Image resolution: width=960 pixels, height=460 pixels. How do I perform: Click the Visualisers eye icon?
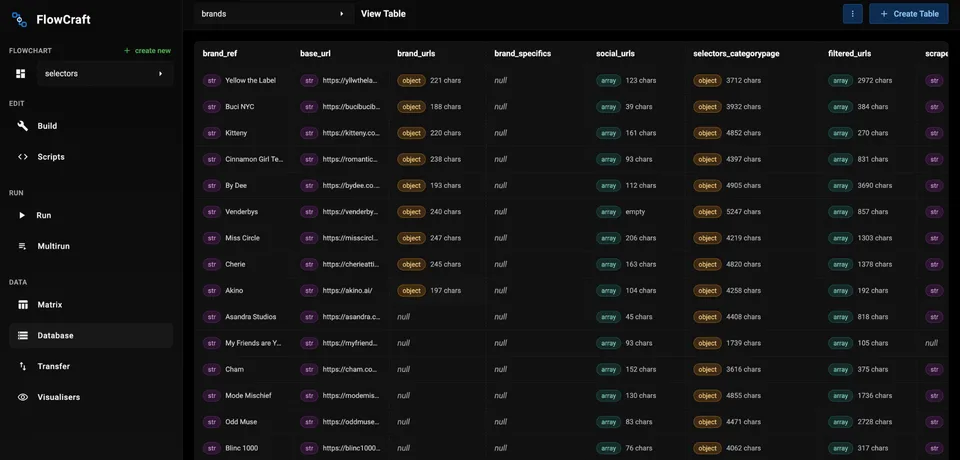click(23, 397)
